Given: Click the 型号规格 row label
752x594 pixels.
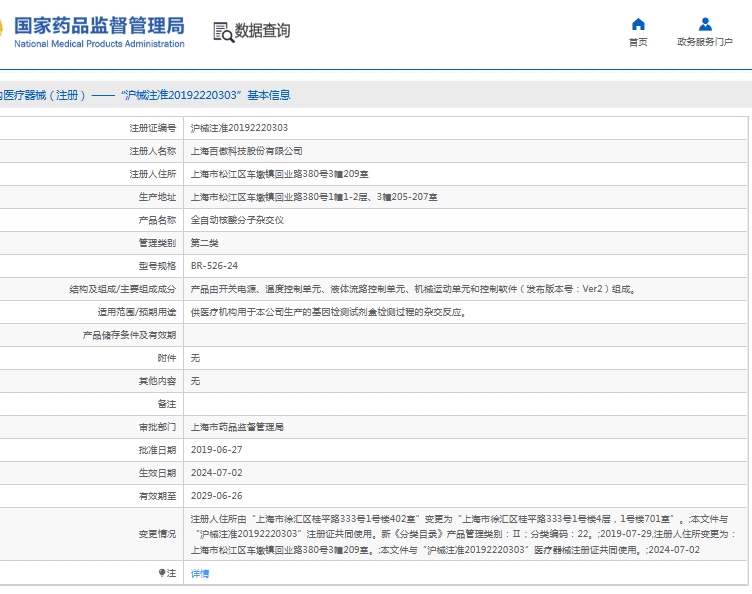Looking at the screenshot, I should [157, 266].
